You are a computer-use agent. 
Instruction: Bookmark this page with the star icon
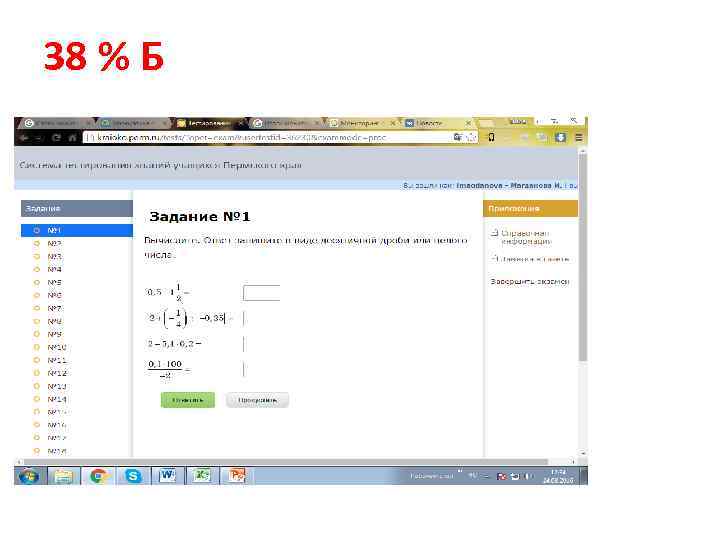click(x=471, y=137)
